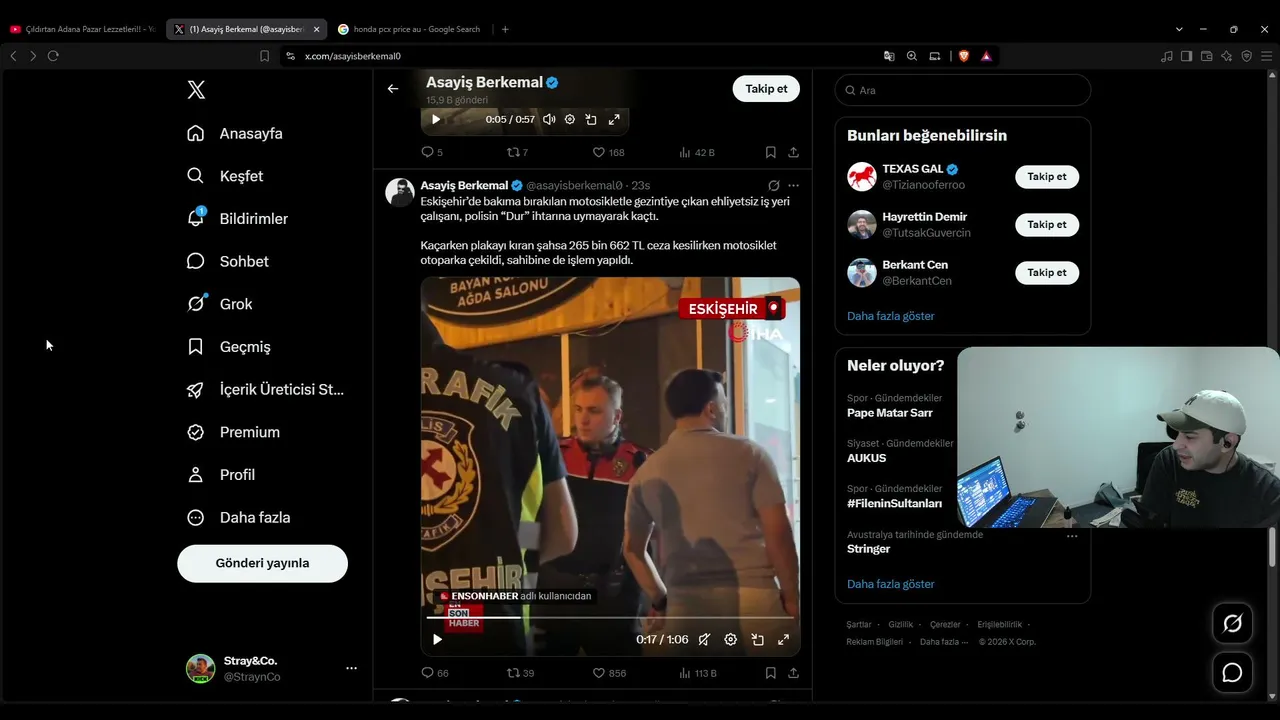Open Brave Rewards triangle icon
The width and height of the screenshot is (1280, 720).
[x=987, y=56]
